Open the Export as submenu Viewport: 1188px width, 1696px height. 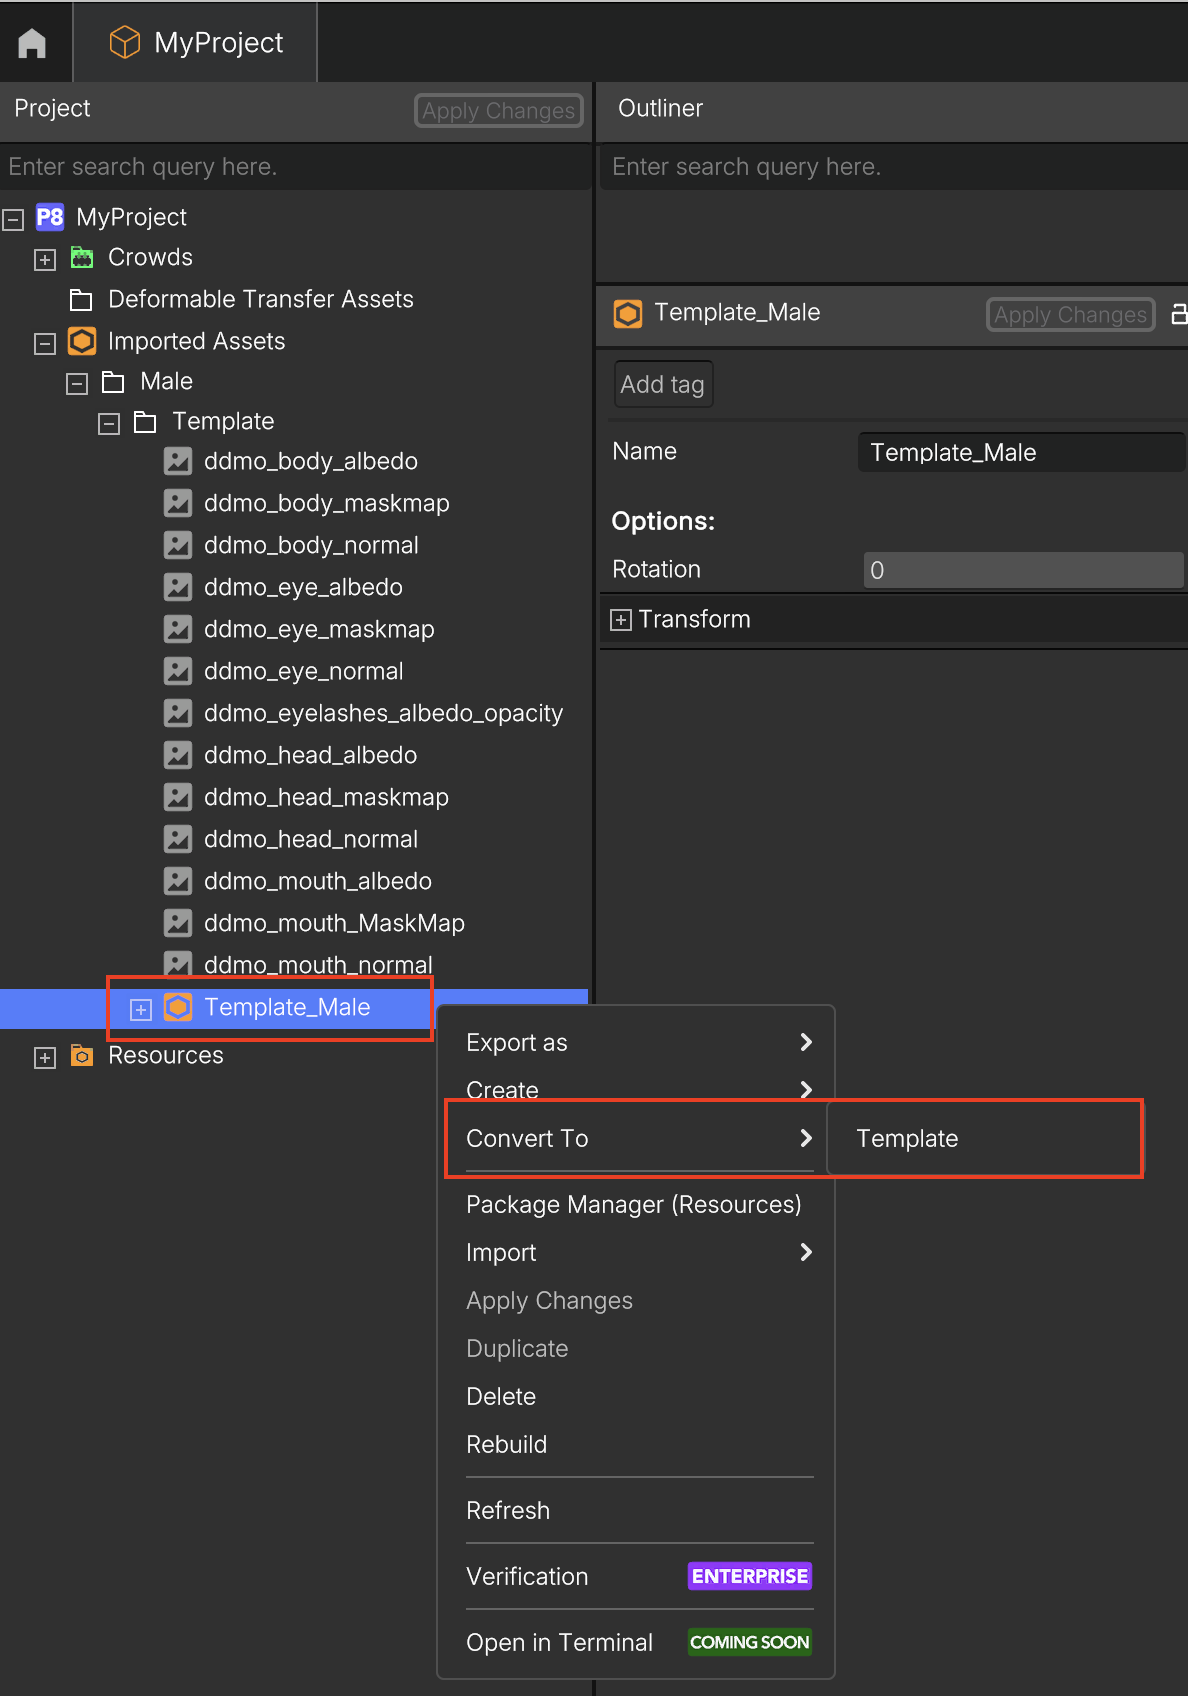click(x=639, y=1042)
